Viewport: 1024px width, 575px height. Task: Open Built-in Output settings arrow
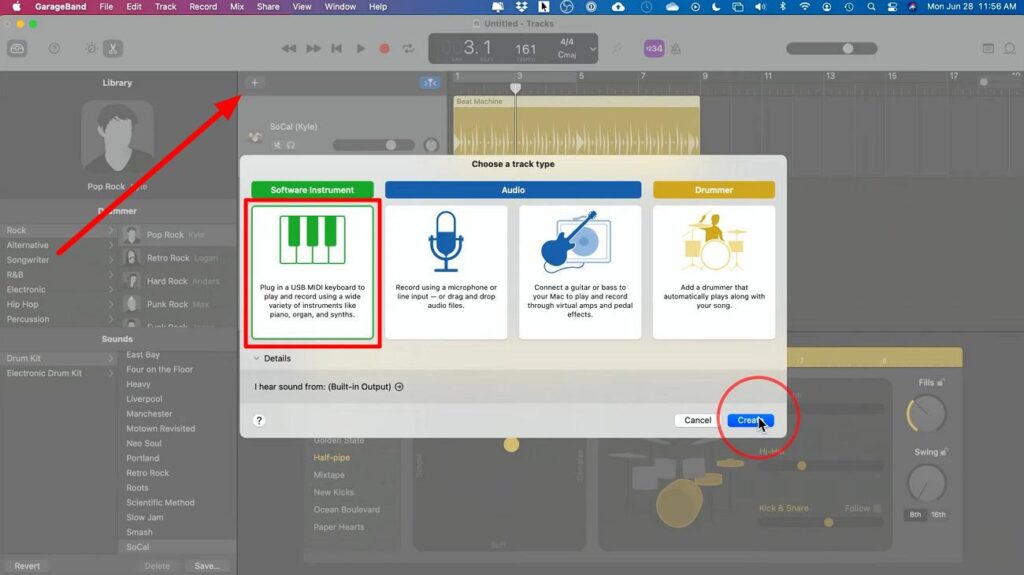click(400, 386)
